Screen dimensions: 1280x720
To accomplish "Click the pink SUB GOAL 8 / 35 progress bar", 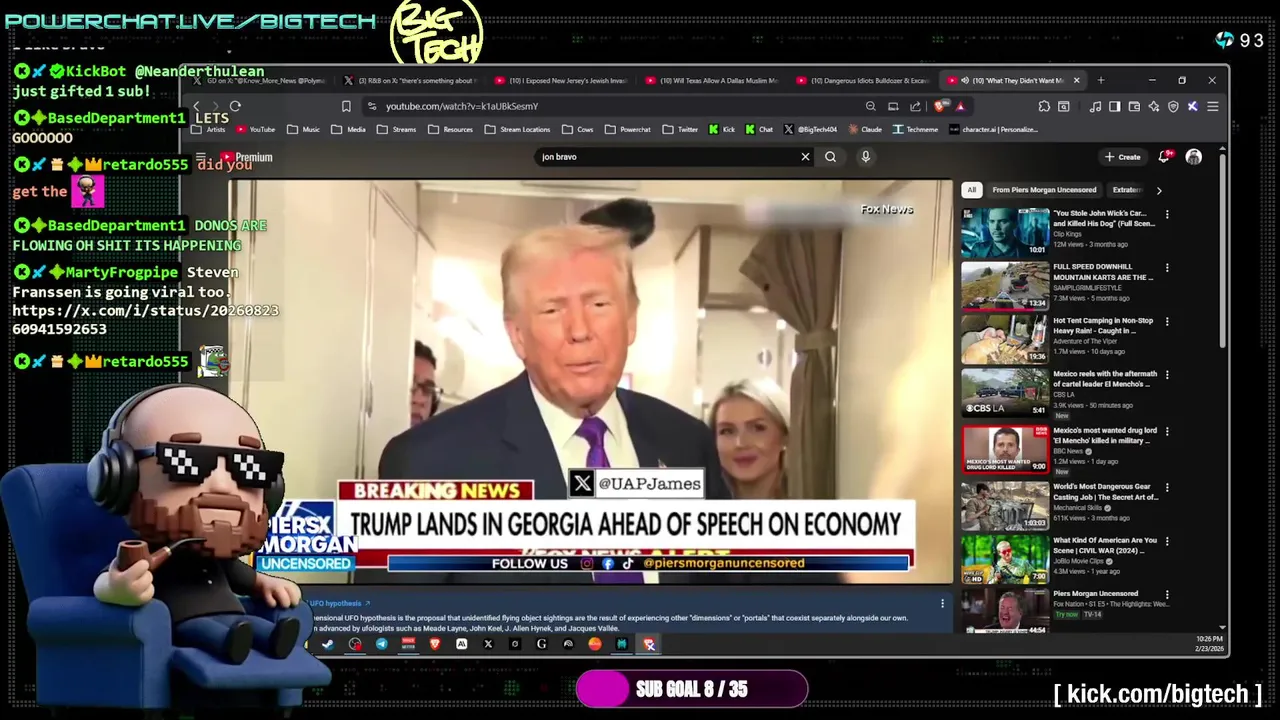I will tap(692, 689).
